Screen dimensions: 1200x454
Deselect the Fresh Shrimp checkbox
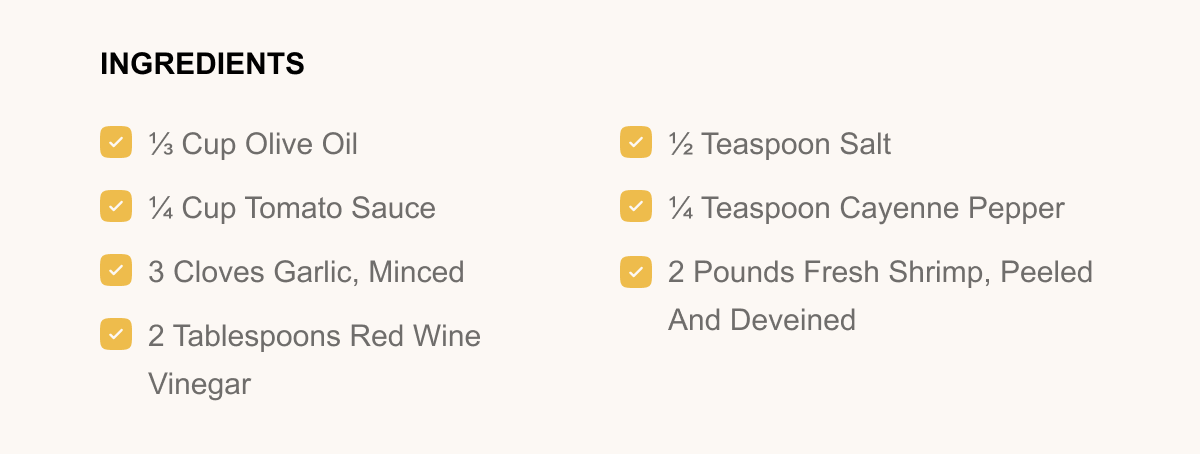(x=636, y=270)
